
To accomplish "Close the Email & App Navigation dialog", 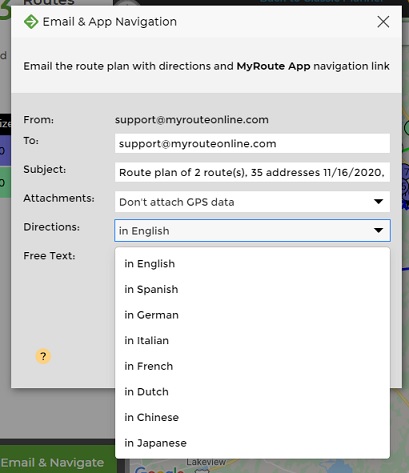I will (x=383, y=22).
